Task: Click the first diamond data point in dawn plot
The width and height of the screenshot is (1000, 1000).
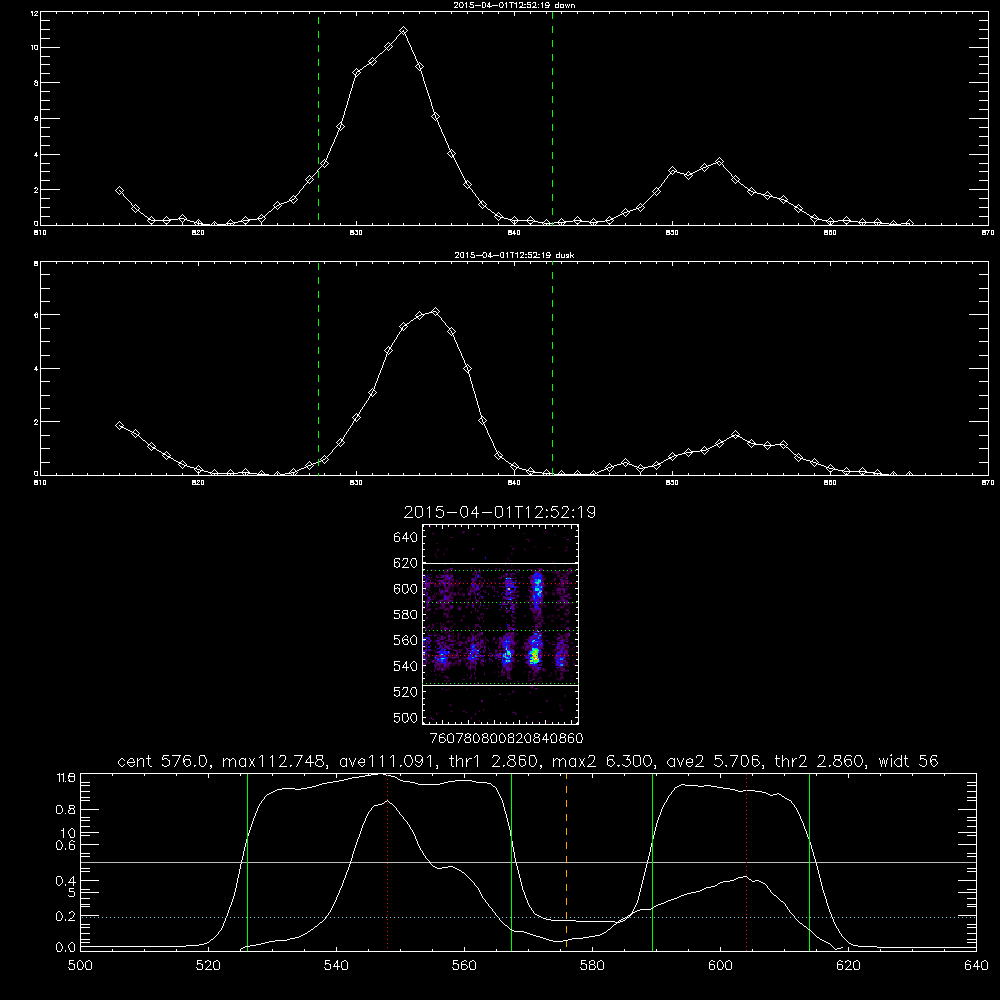Action: tap(119, 191)
